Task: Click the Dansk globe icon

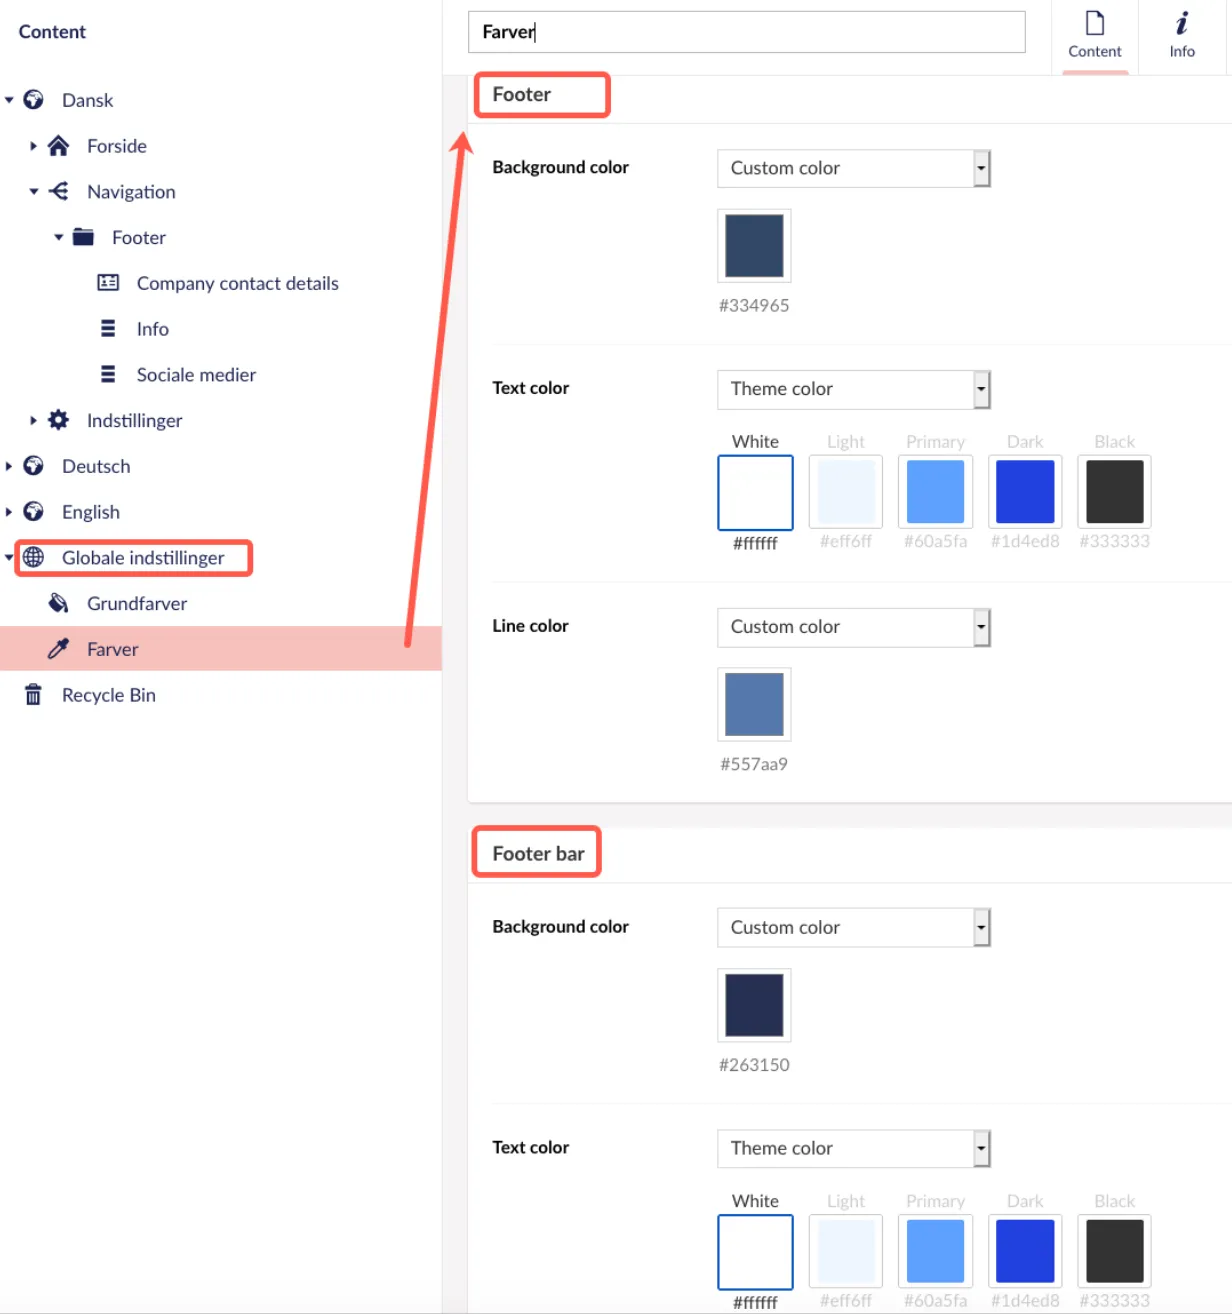Action: pyautogui.click(x=34, y=100)
